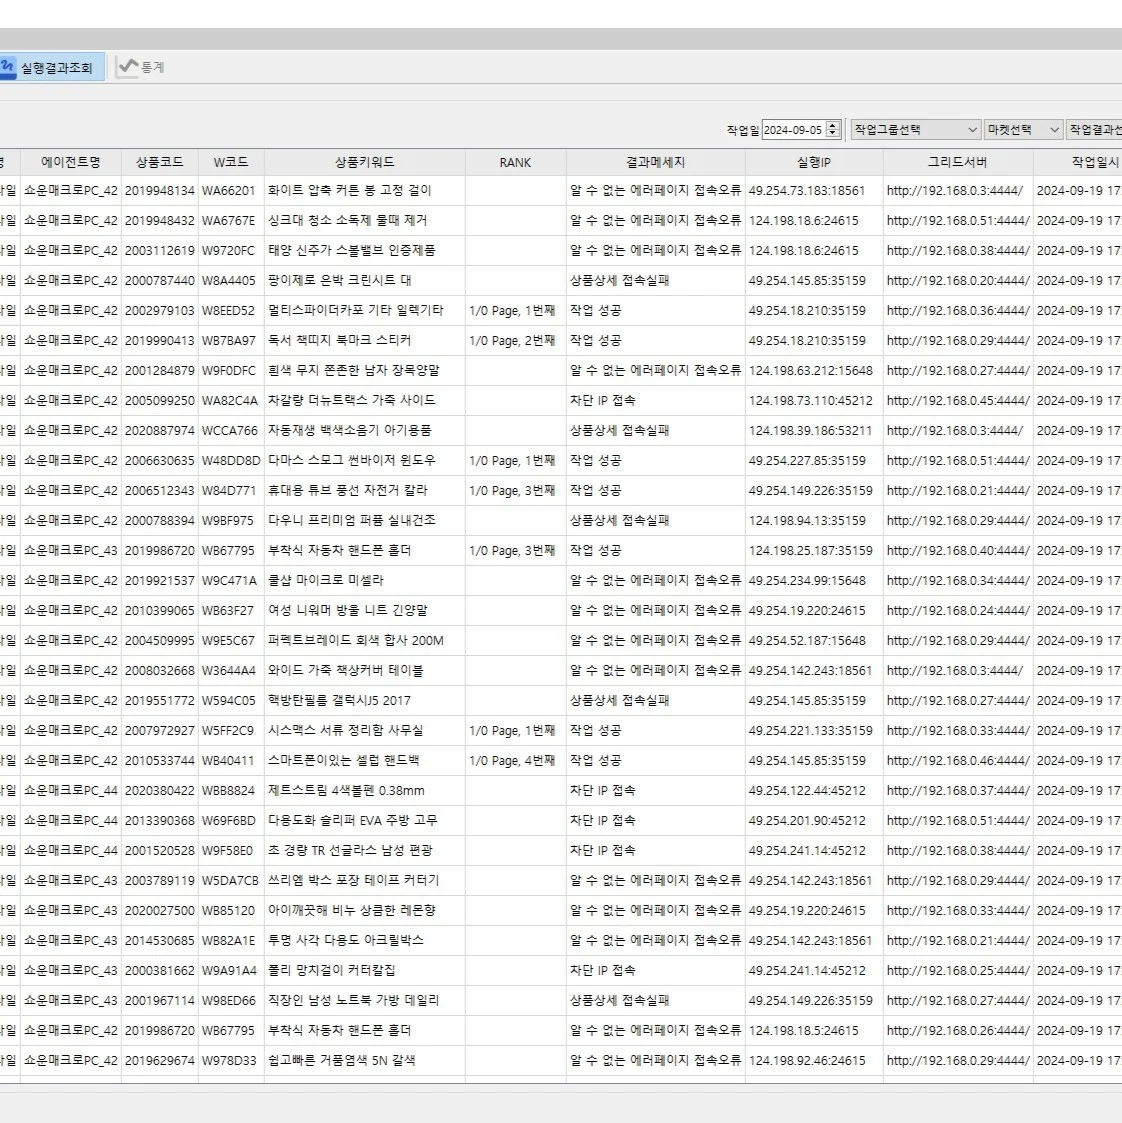Click the 작업일 date stepper arrows

(x=833, y=130)
